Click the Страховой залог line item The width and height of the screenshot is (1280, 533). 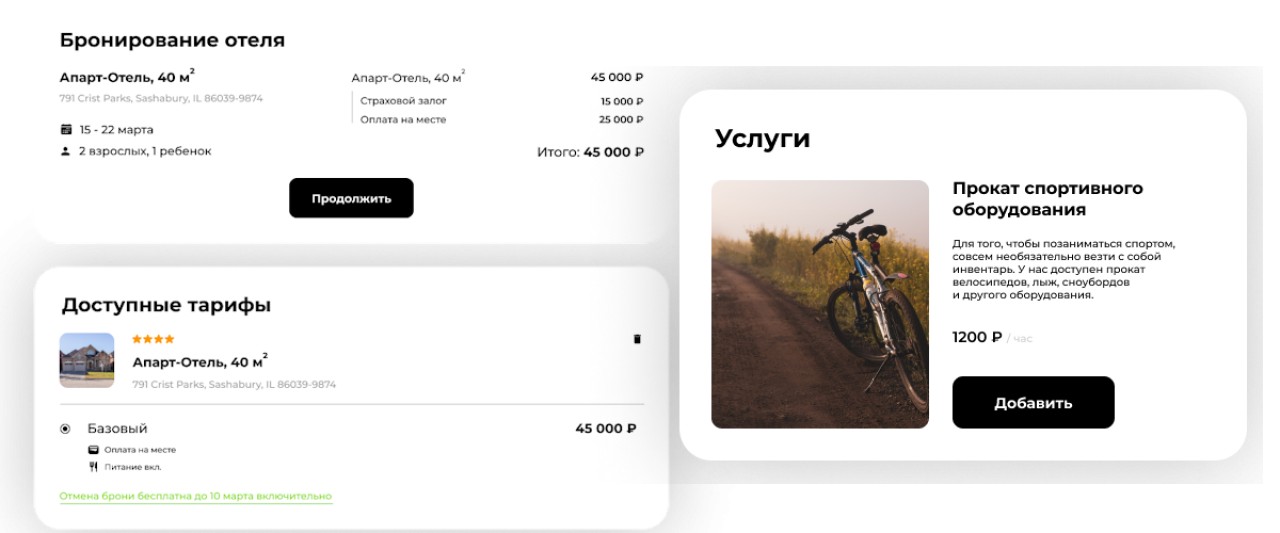404,101
